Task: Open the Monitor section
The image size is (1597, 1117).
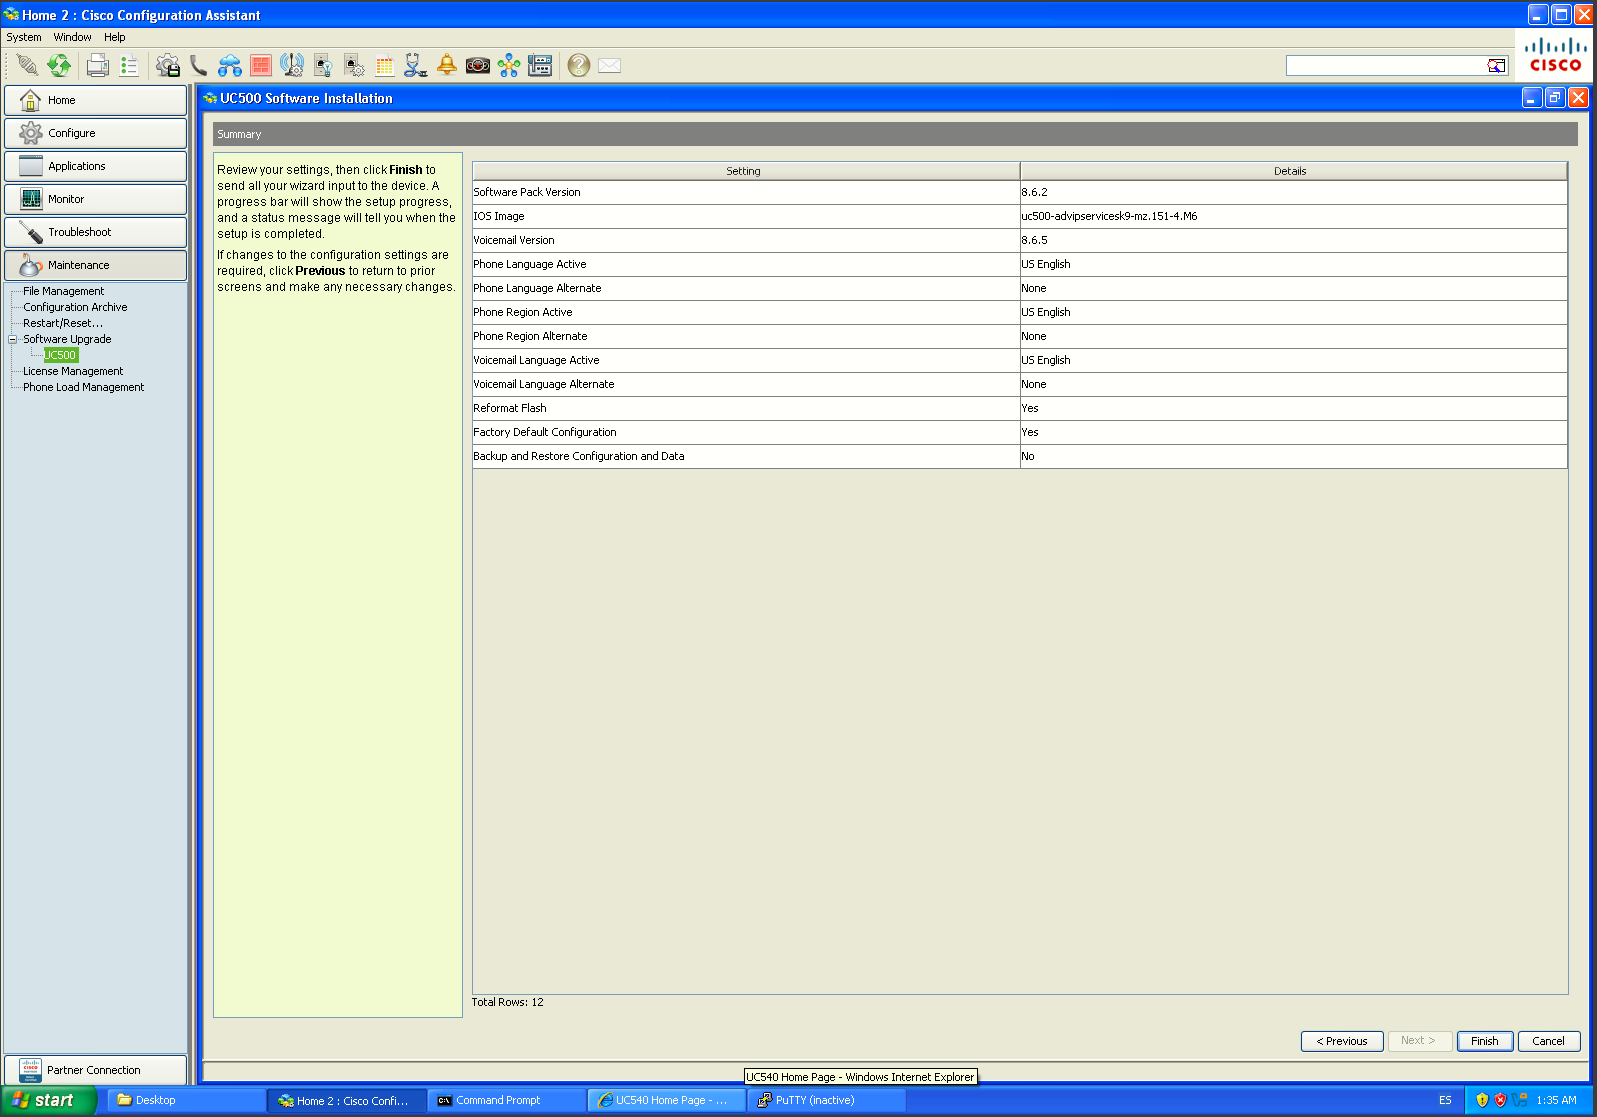Action: coord(95,199)
